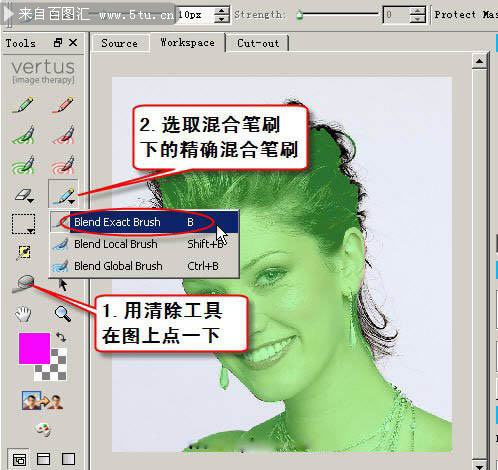Select the Hand pan tool
This screenshot has width=498, height=470.
tap(23, 314)
